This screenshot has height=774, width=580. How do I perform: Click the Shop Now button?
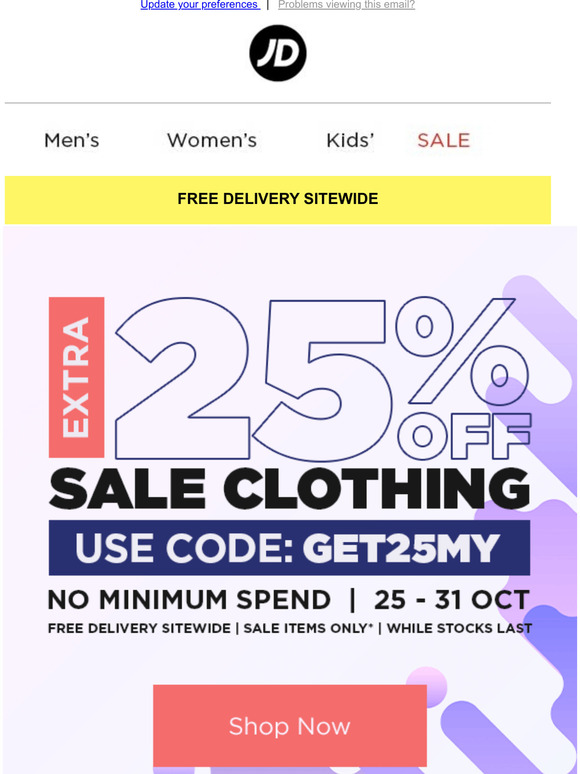pyautogui.click(x=290, y=726)
